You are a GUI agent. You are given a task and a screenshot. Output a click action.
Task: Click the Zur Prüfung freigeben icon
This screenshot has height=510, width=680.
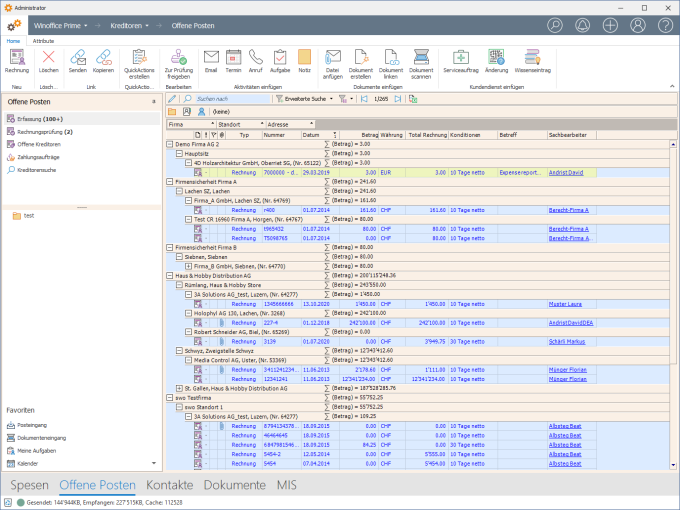[x=177, y=58]
